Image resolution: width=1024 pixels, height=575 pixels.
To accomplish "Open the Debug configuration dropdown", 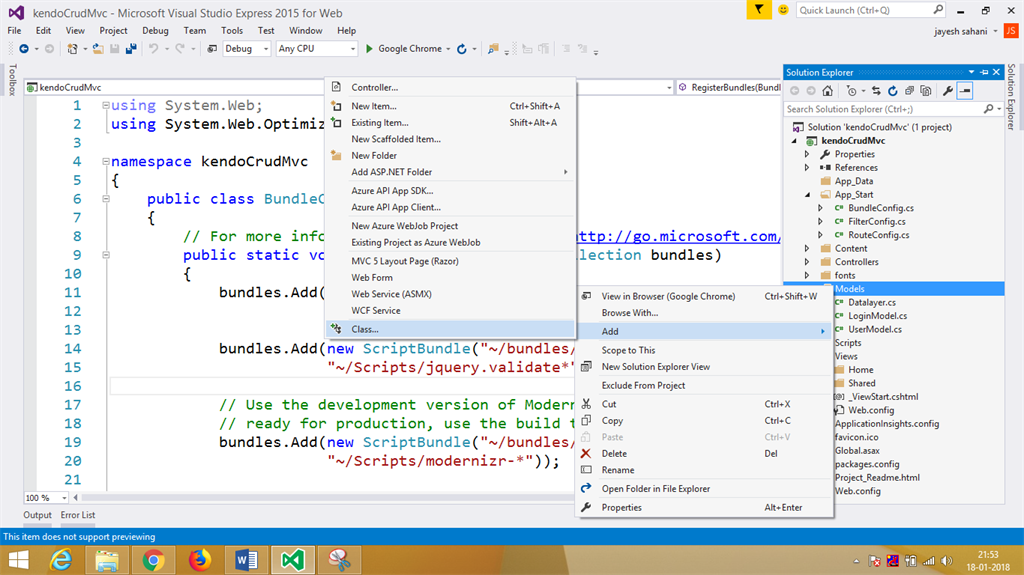I will (x=246, y=48).
